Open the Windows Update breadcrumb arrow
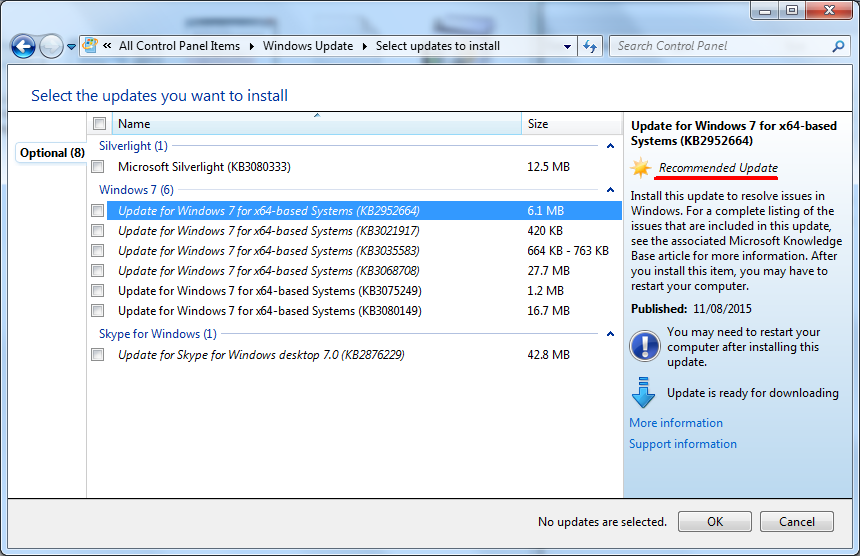This screenshot has height=556, width=860. (365, 47)
